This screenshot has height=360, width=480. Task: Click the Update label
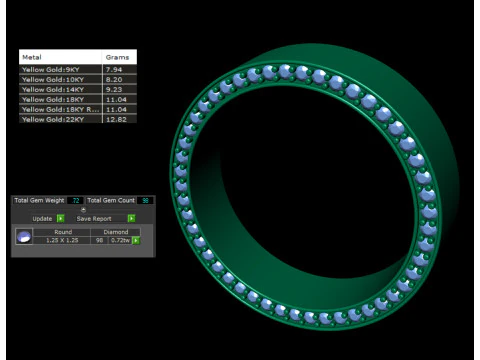pyautogui.click(x=42, y=219)
